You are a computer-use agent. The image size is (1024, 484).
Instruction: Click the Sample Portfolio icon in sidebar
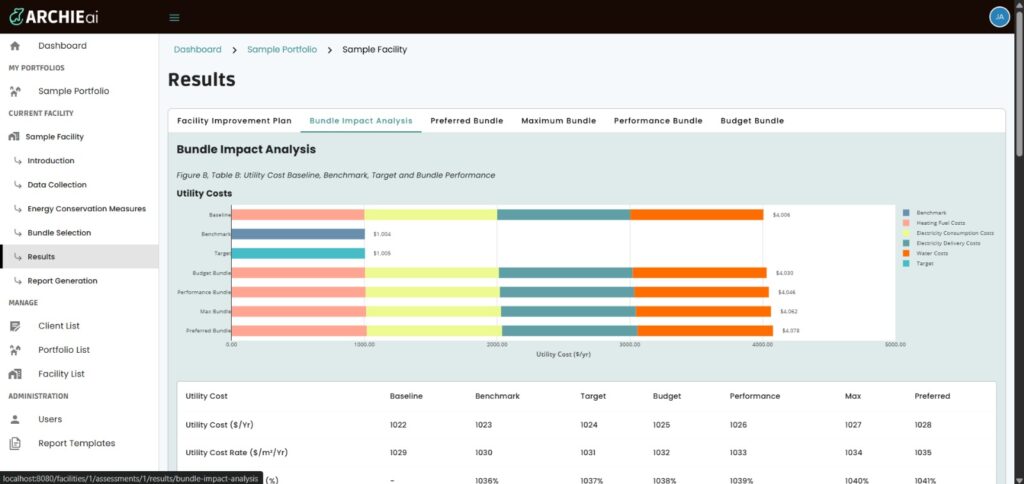[15, 91]
